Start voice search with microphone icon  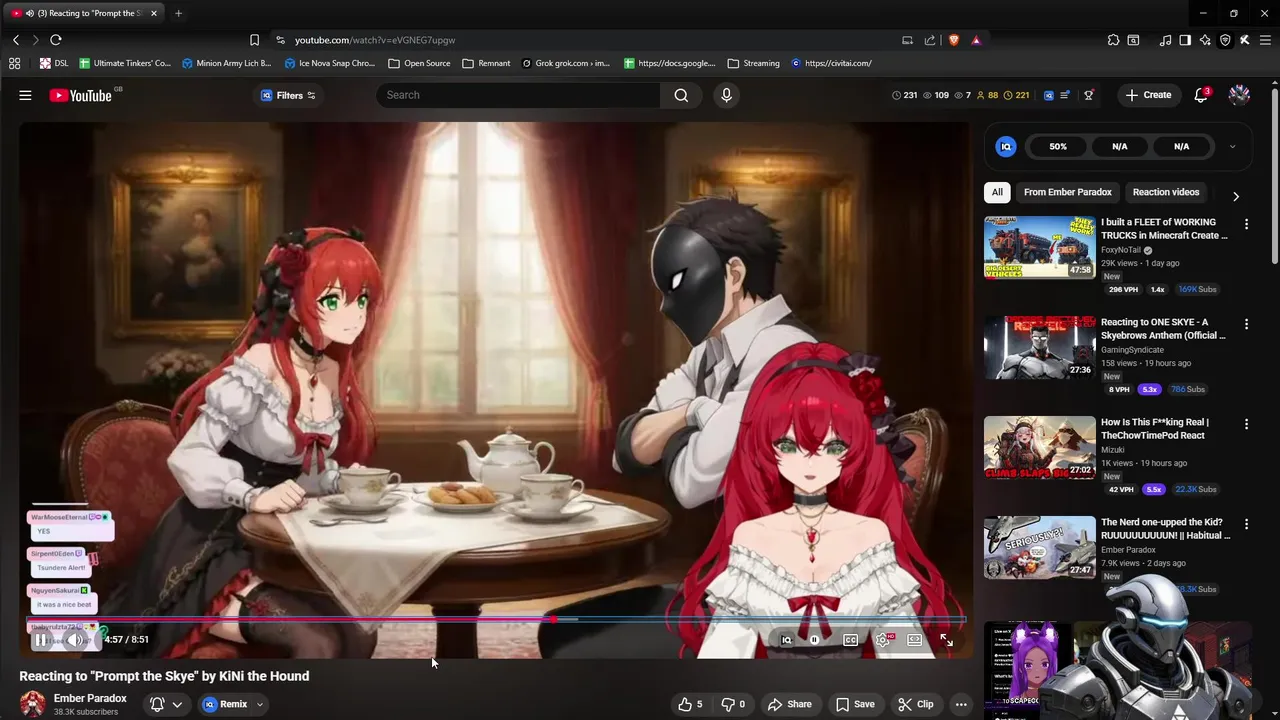click(x=726, y=95)
